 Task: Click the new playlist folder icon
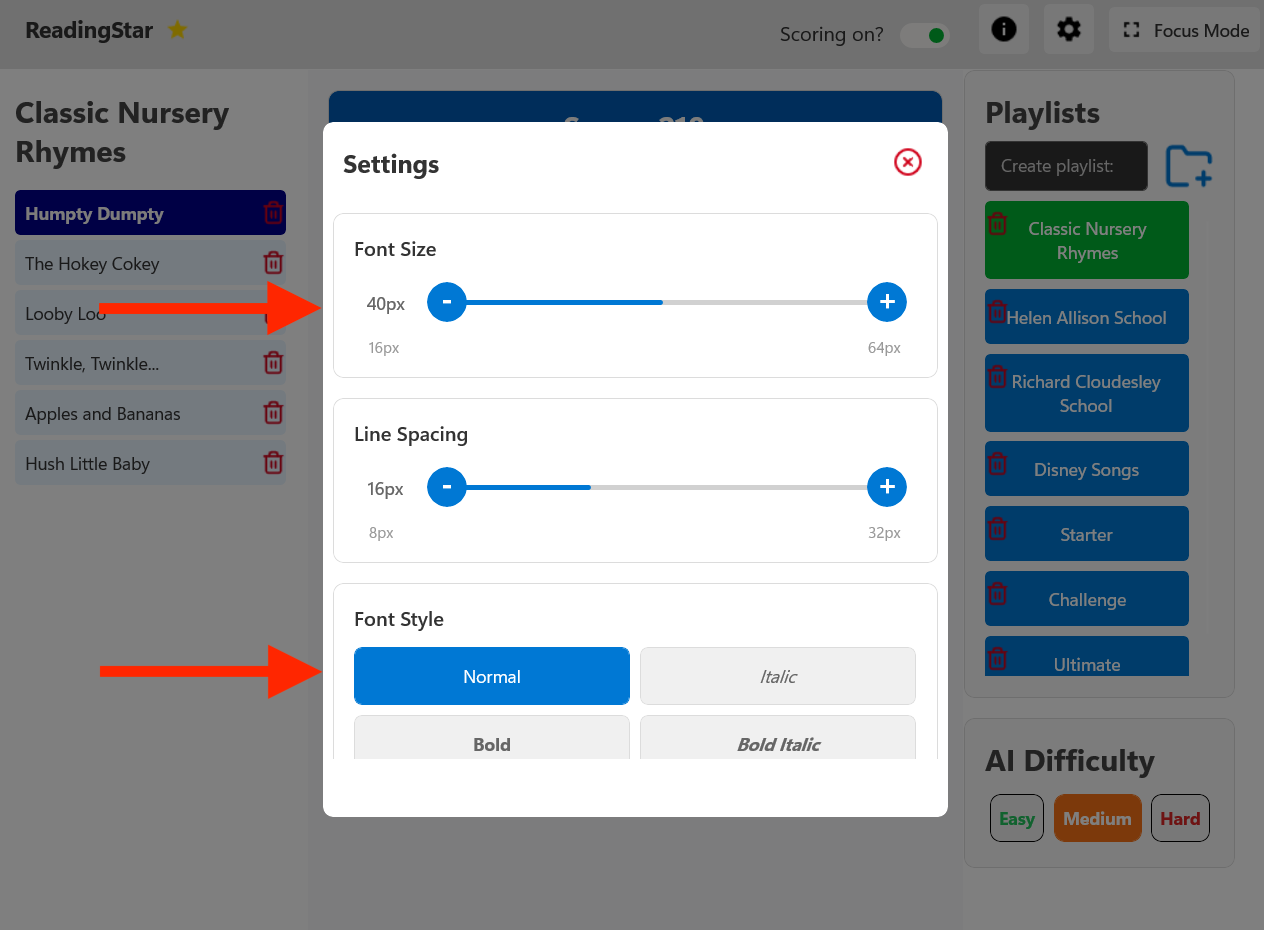[1188, 166]
